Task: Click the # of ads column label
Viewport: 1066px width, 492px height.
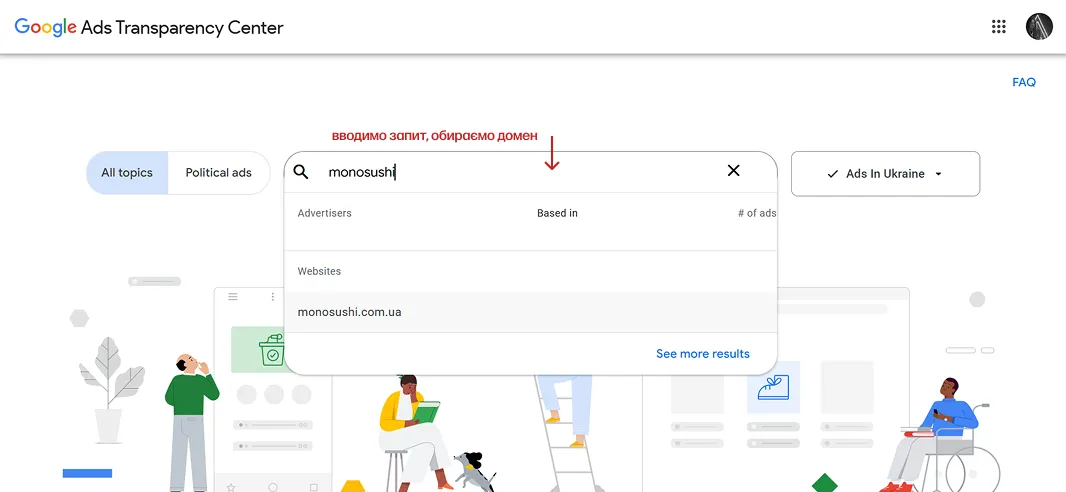Action: 757,213
